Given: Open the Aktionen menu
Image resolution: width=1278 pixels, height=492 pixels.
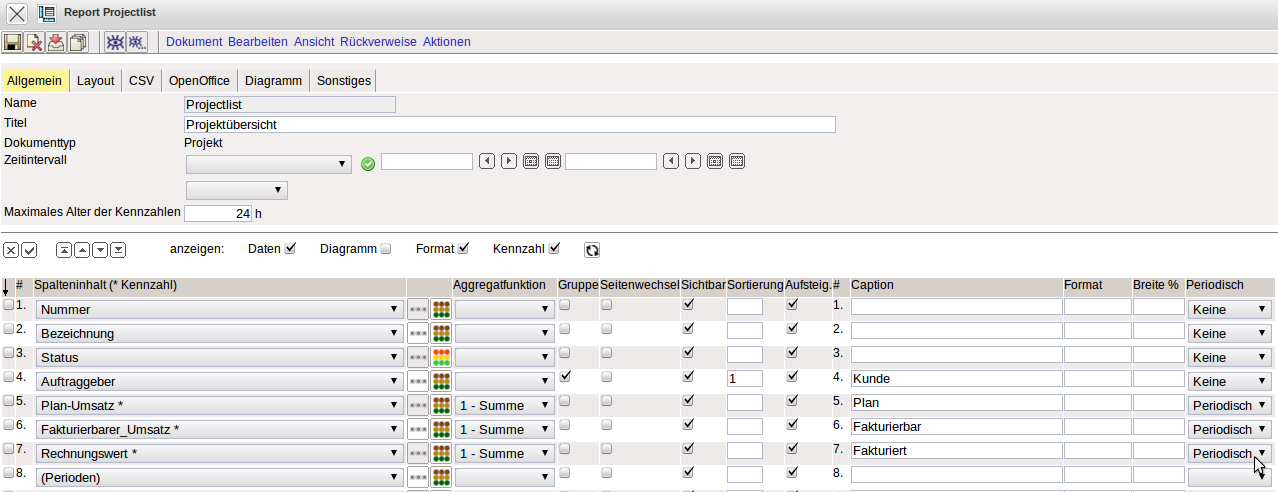Looking at the screenshot, I should point(446,42).
